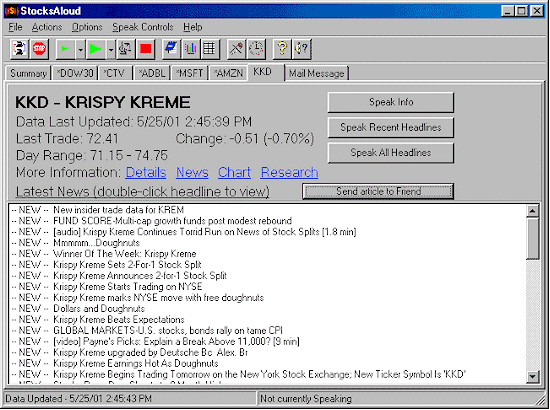Click the Speak Recent Headlines button

tap(391, 127)
